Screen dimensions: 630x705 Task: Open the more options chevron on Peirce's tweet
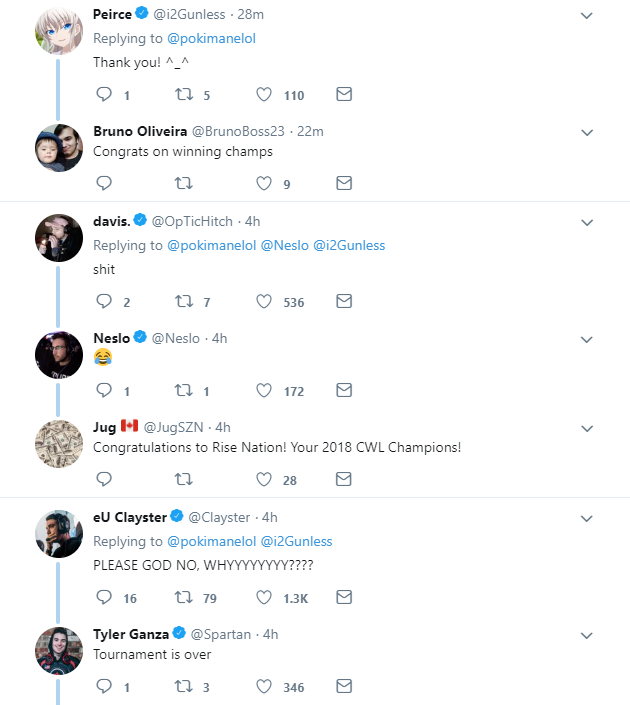[587, 16]
